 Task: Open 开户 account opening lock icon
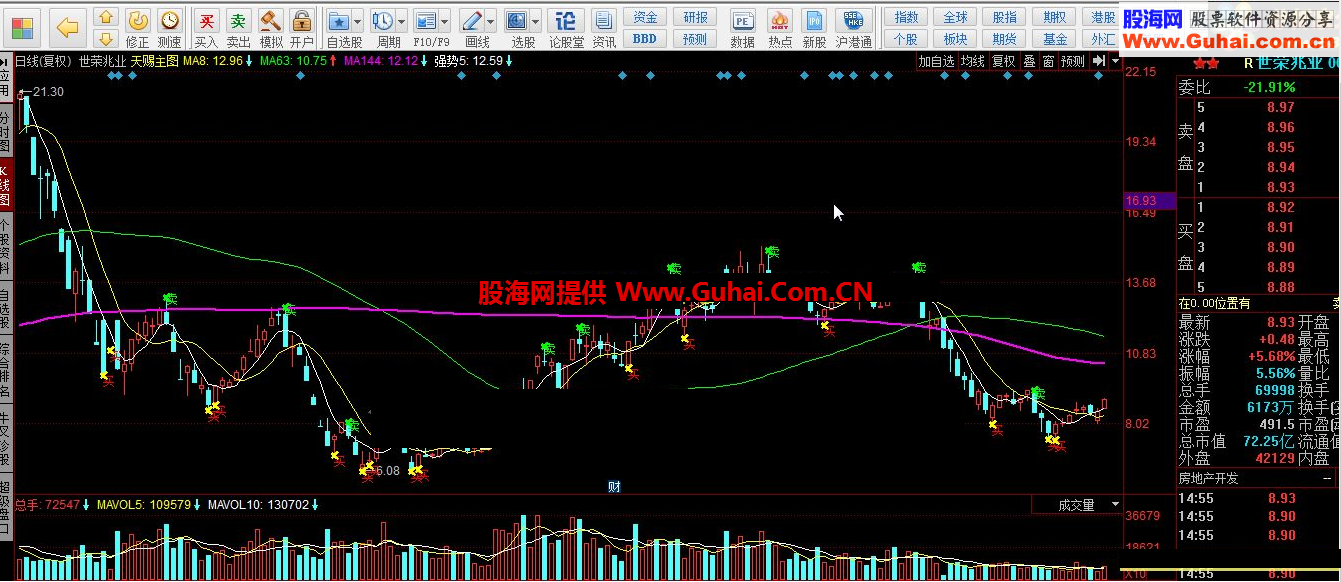(301, 29)
